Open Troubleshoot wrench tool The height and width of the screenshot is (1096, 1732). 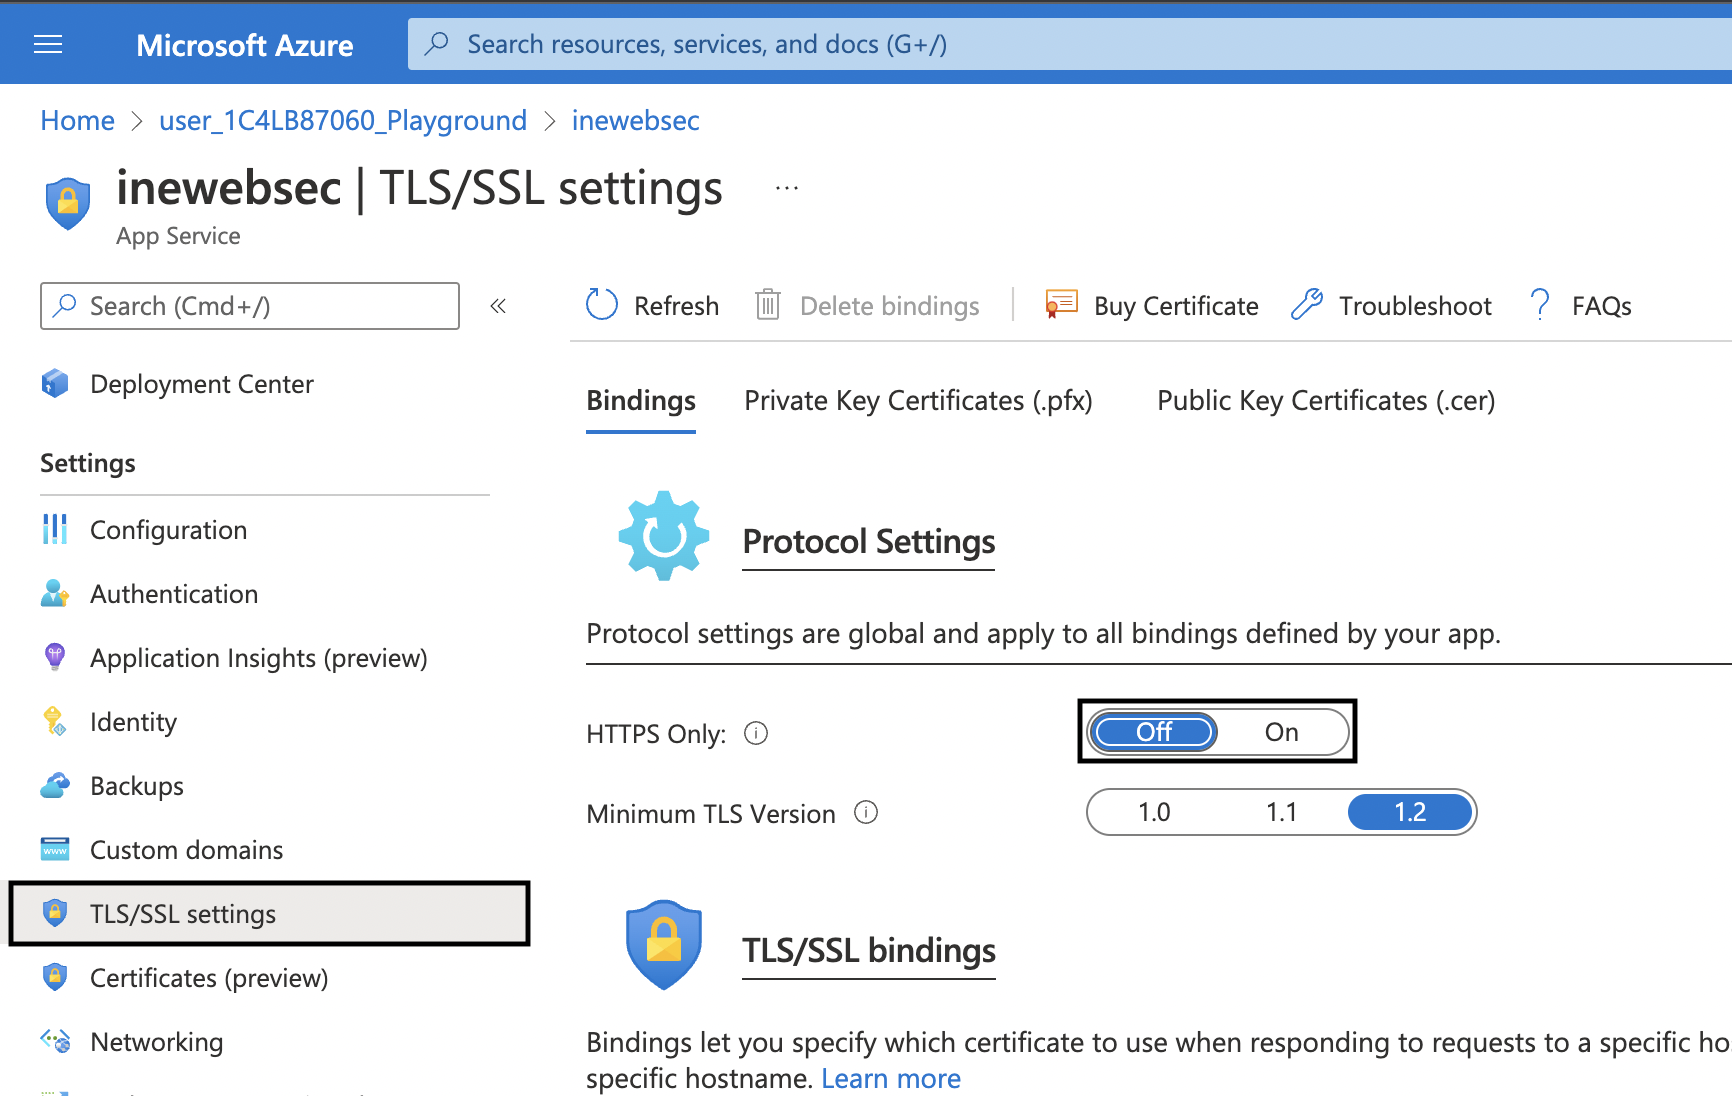1307,304
